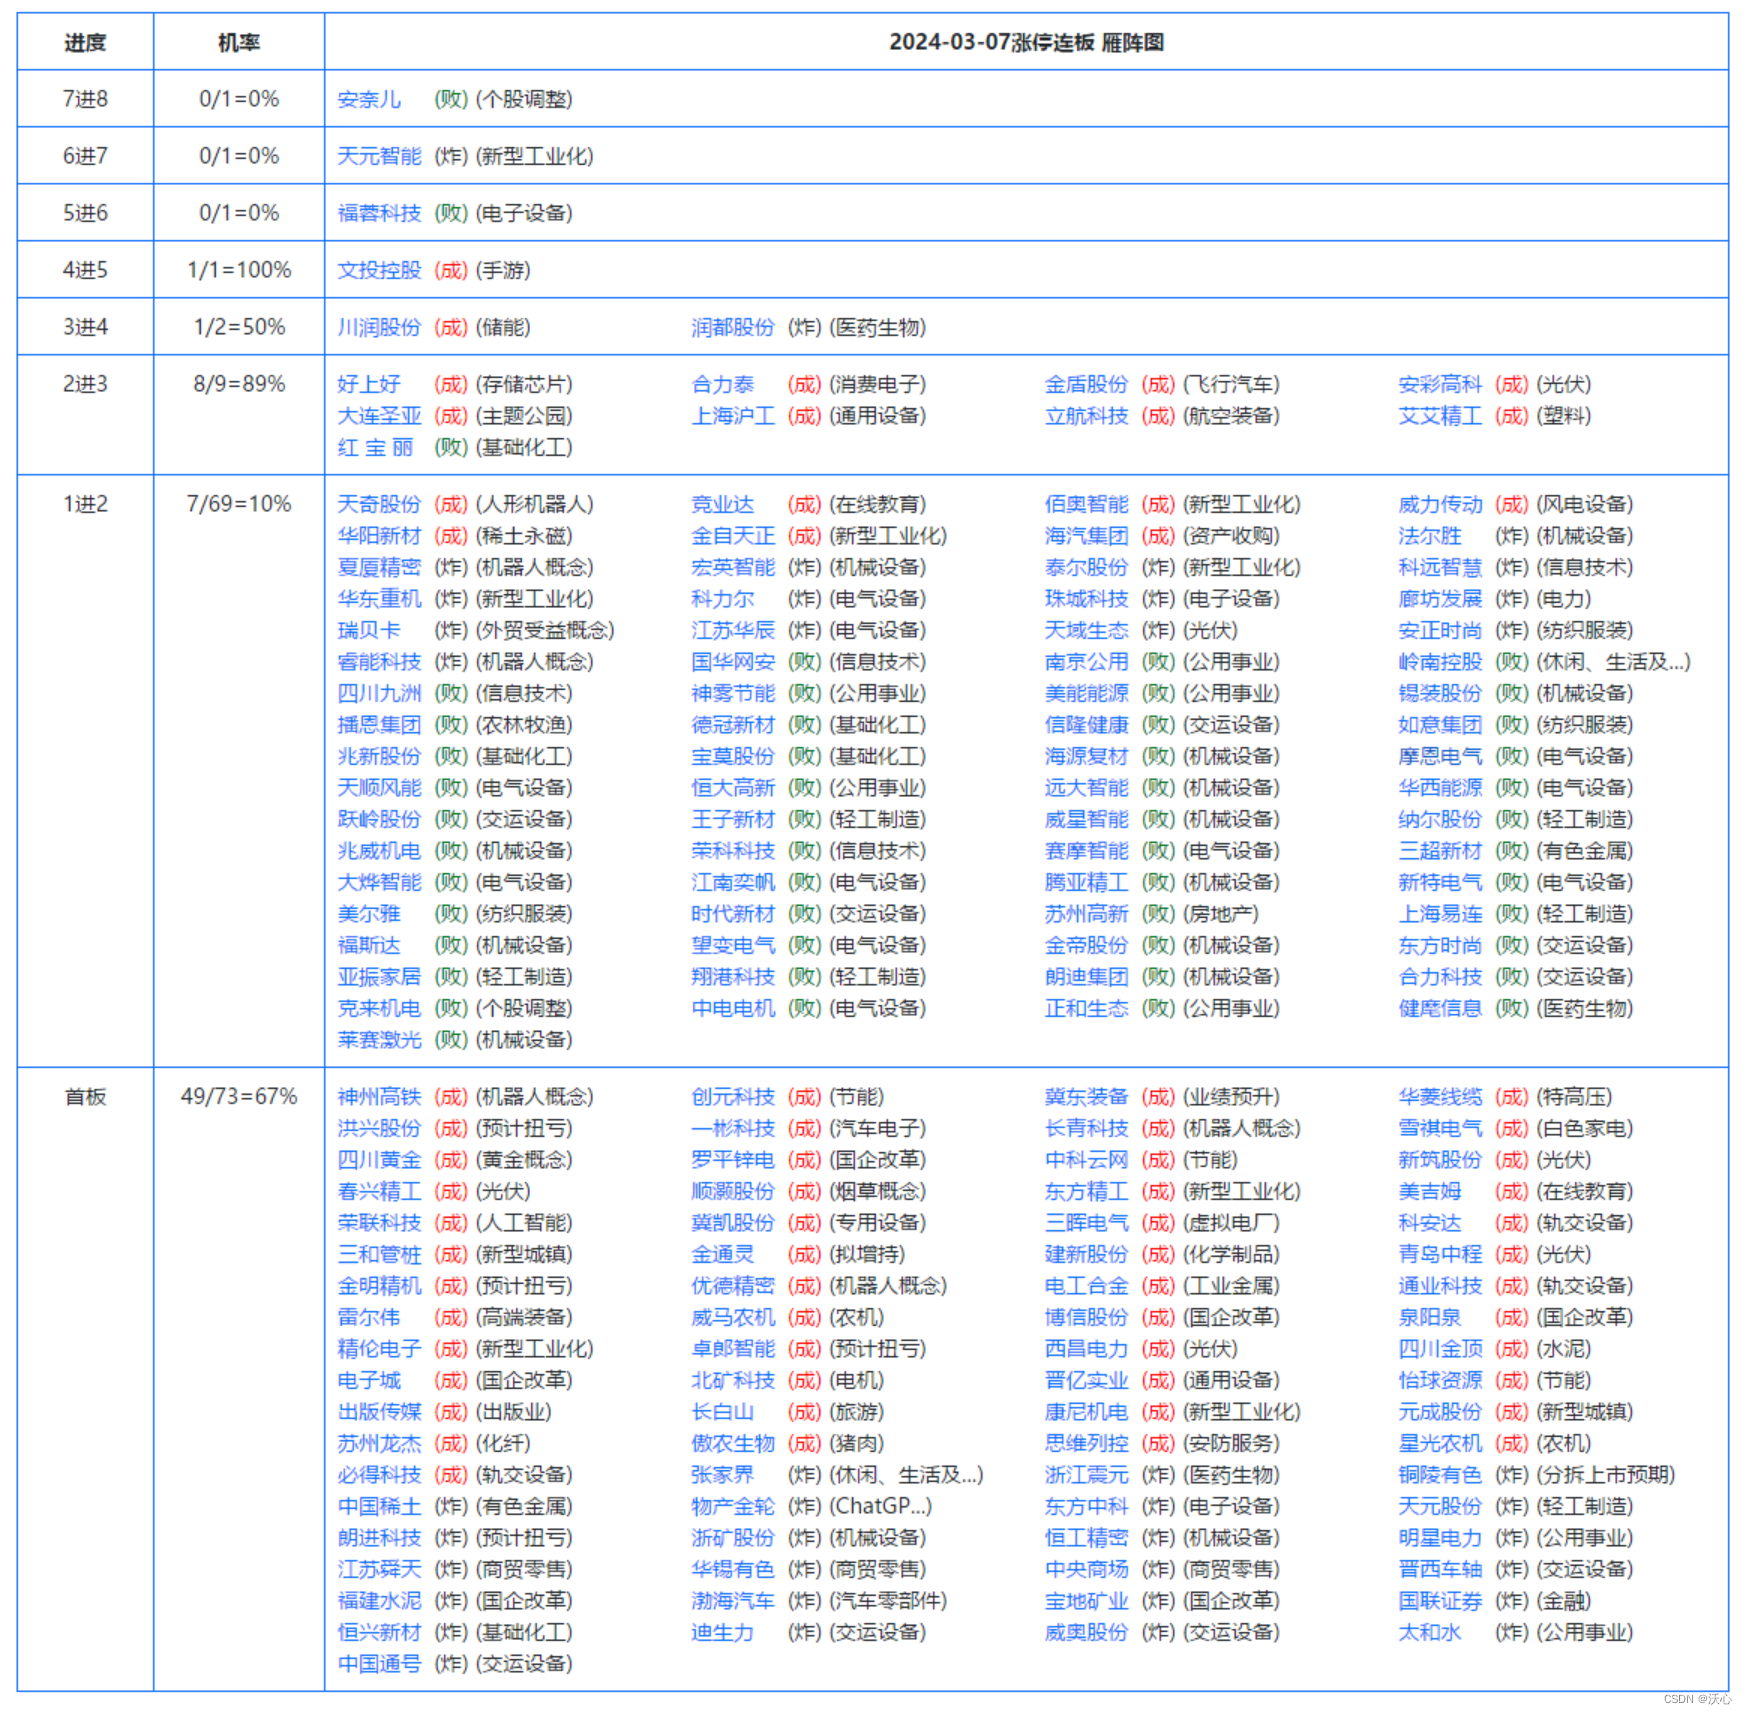Select the 青岛中程 stock link
1747x1714 pixels.
tap(1440, 1254)
